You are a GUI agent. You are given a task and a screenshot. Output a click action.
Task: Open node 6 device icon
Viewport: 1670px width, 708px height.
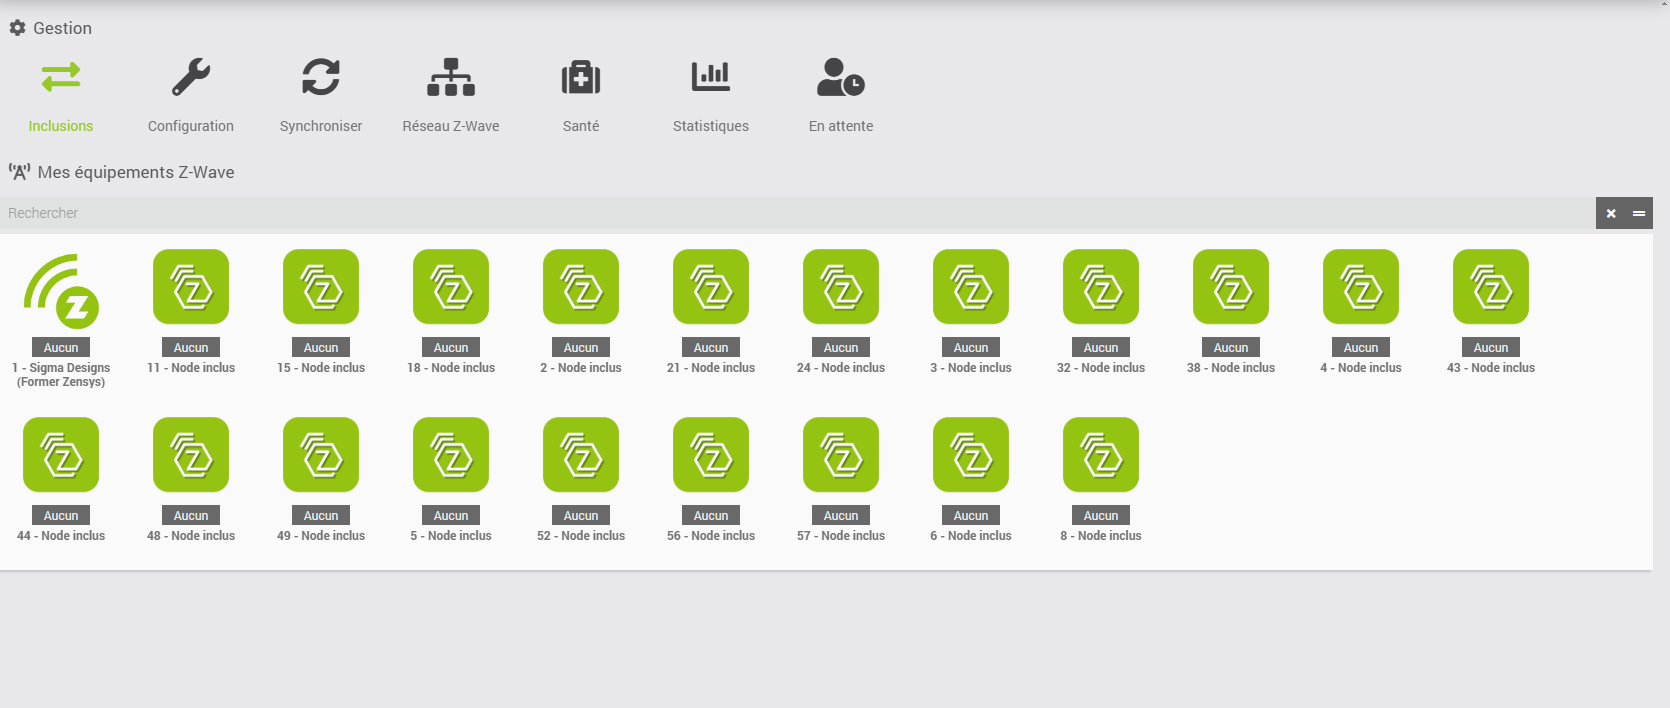(x=971, y=455)
